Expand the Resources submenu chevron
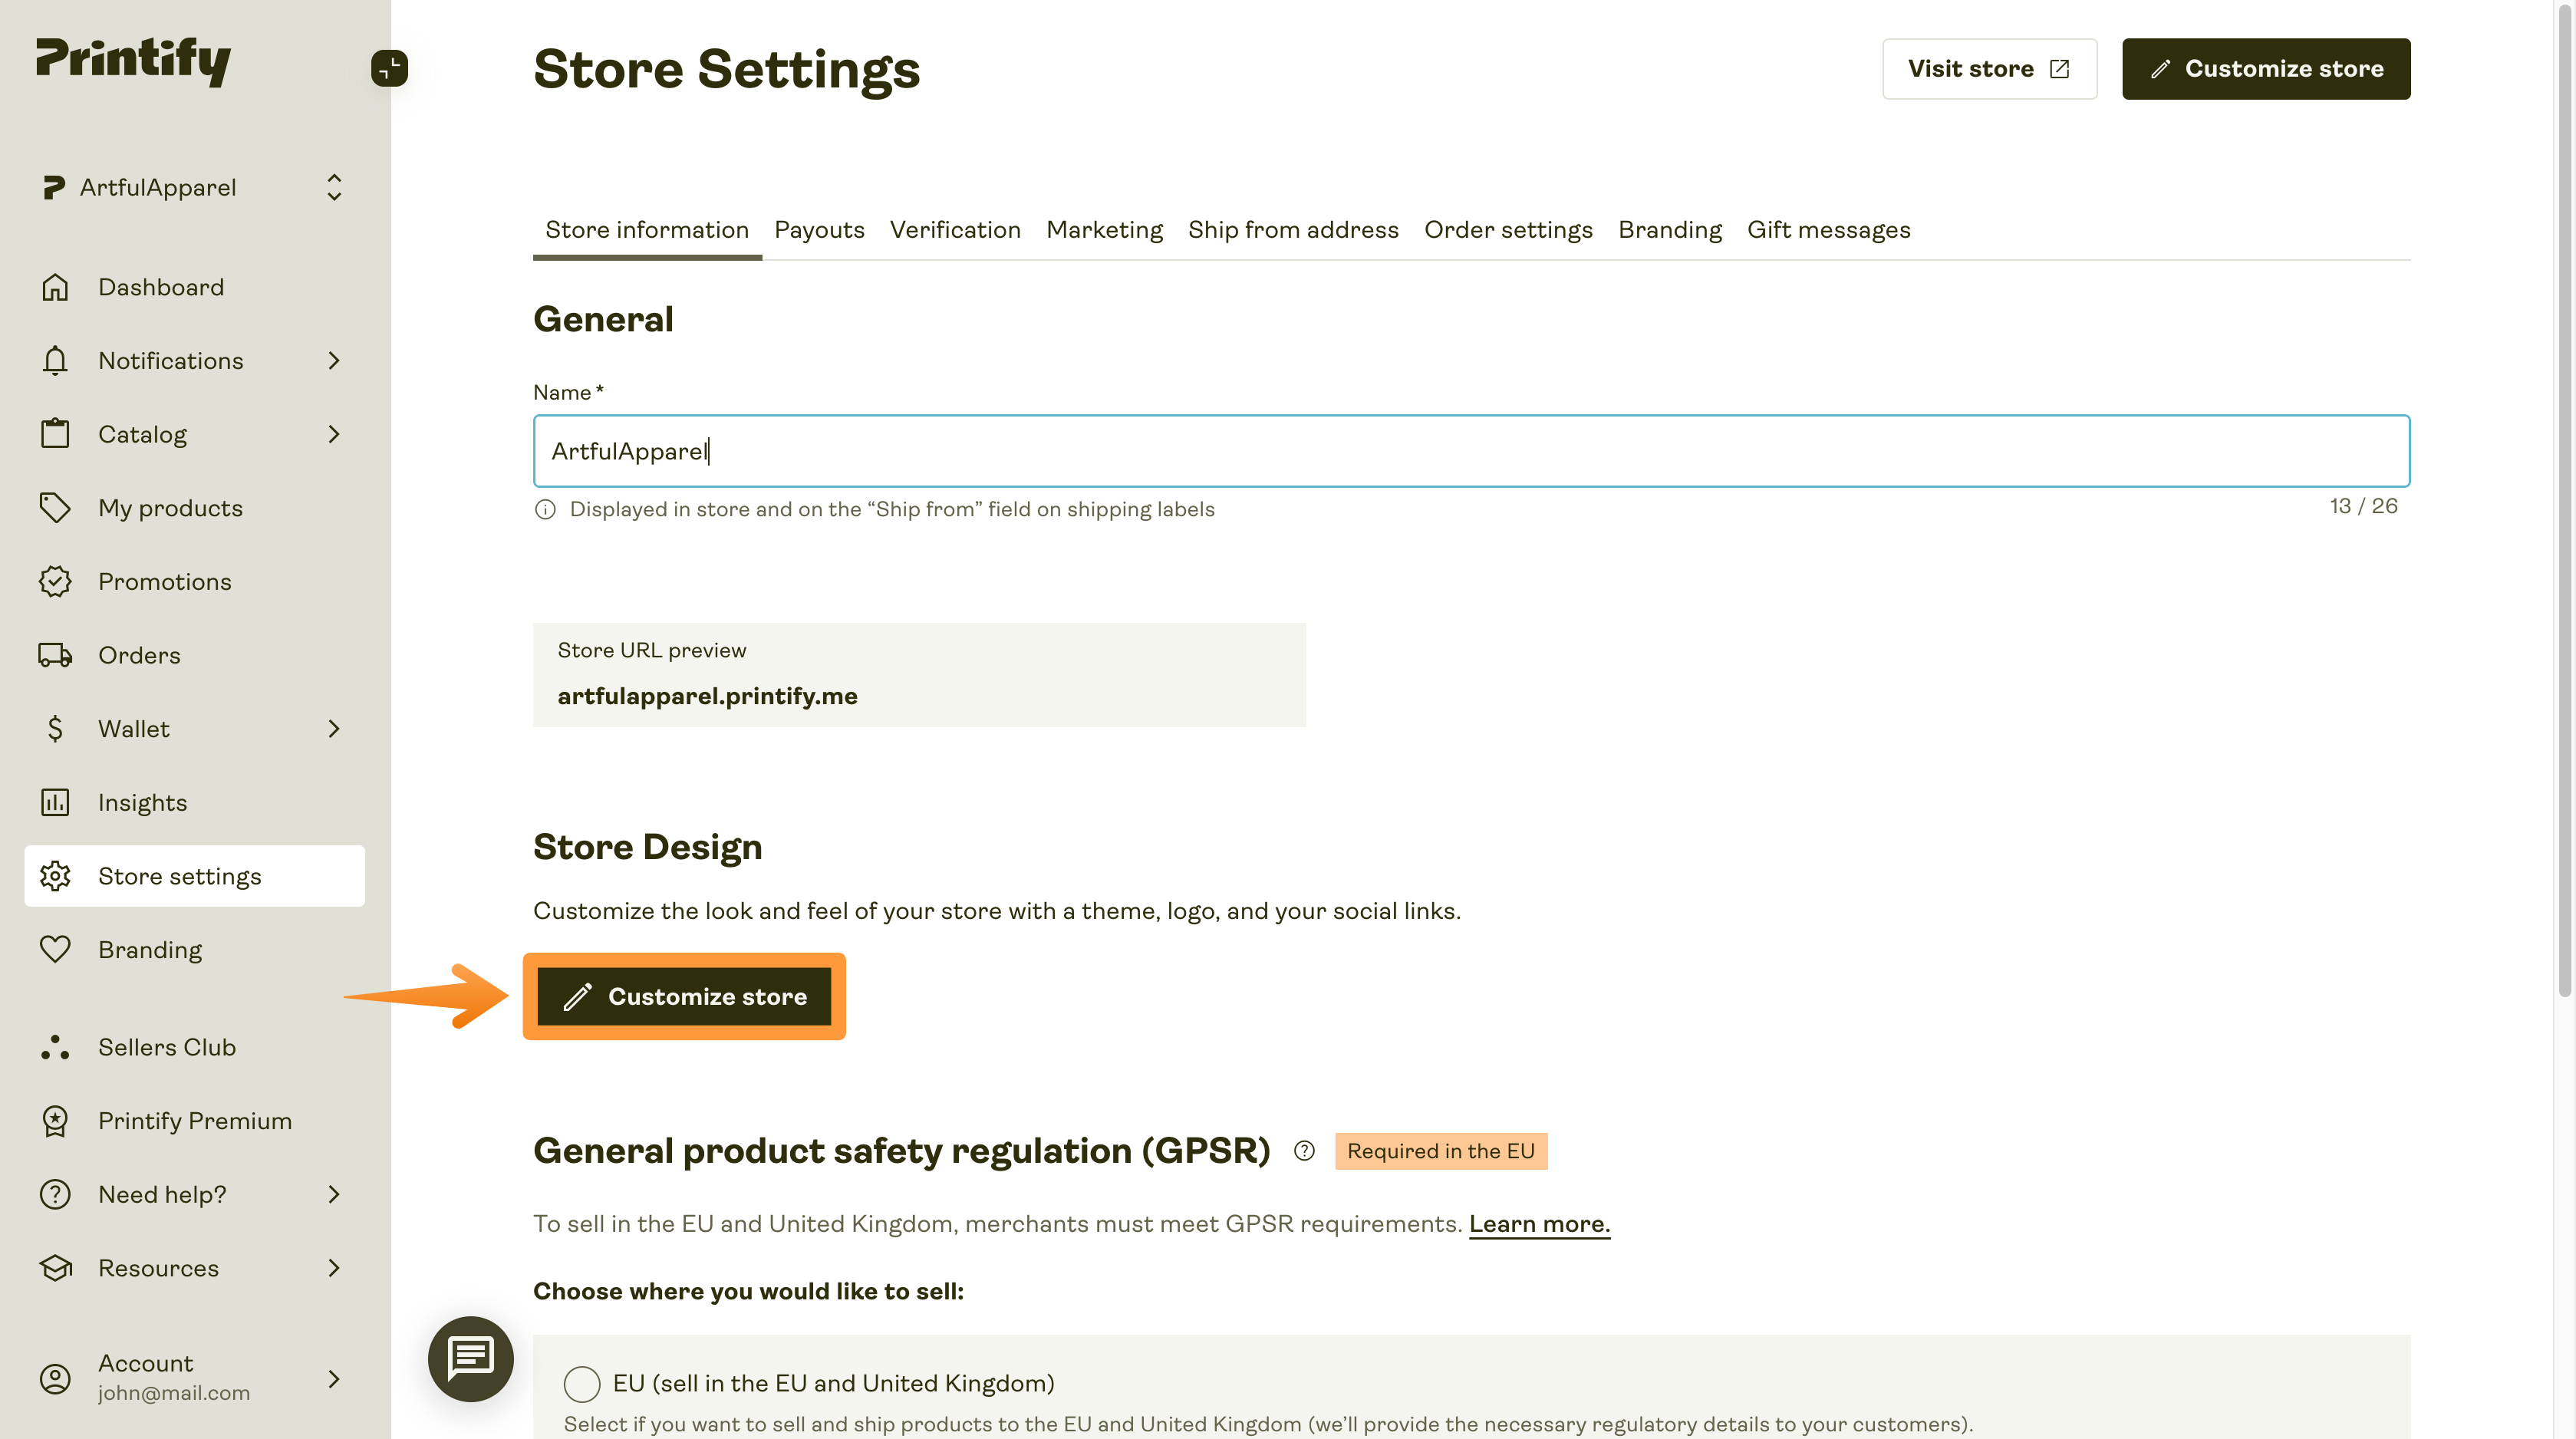The height and width of the screenshot is (1439, 2576). (334, 1268)
